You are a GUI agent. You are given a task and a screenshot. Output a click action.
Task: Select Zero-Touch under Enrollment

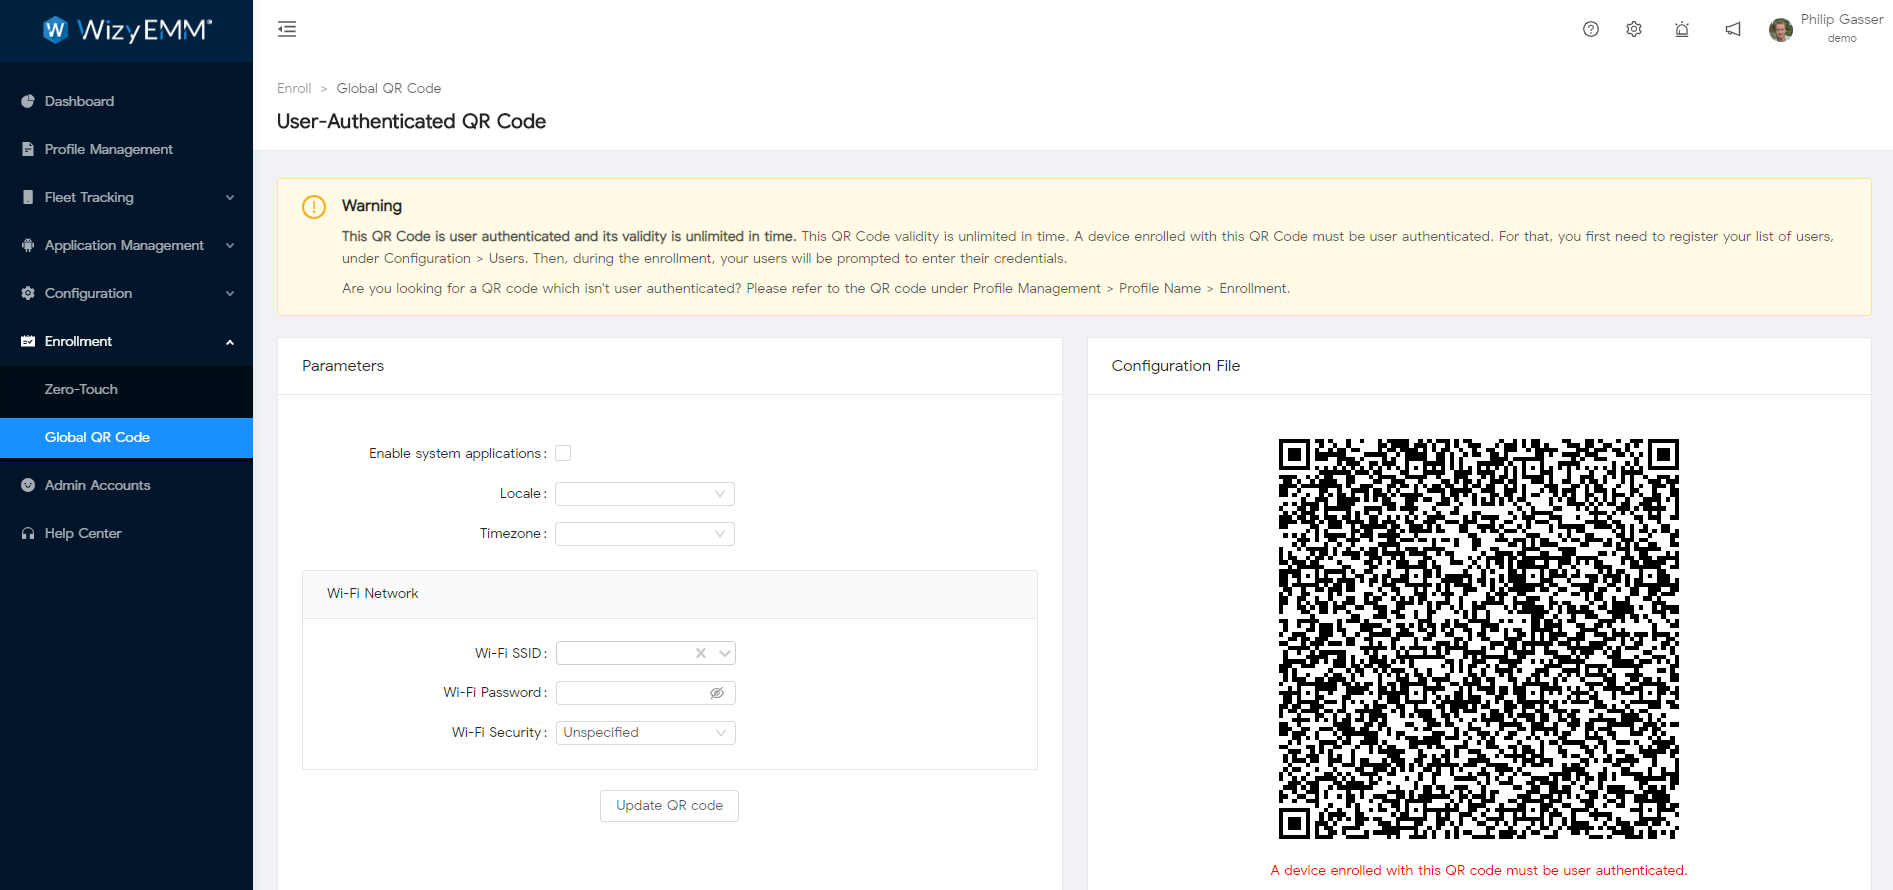126,389
